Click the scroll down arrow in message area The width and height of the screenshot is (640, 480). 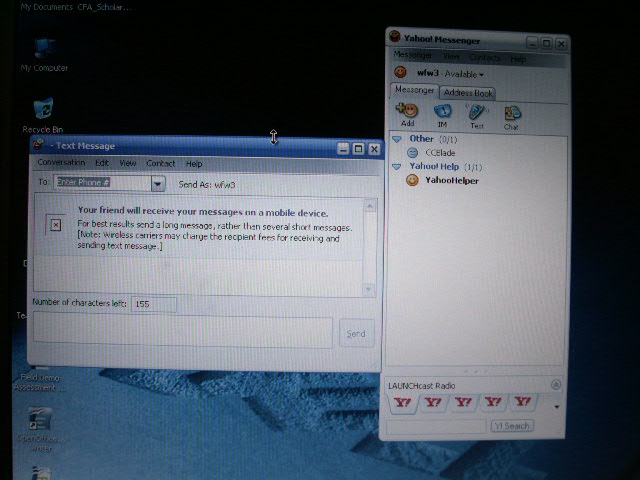pyautogui.click(x=369, y=290)
